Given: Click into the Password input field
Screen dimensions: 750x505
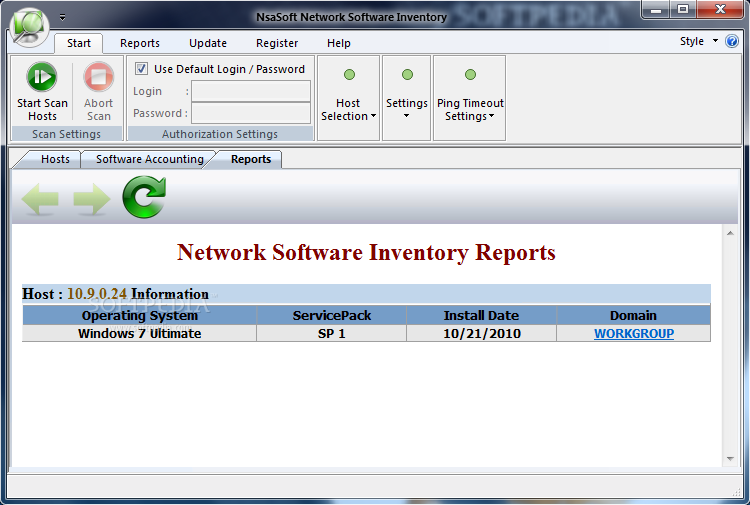Looking at the screenshot, I should (x=251, y=113).
